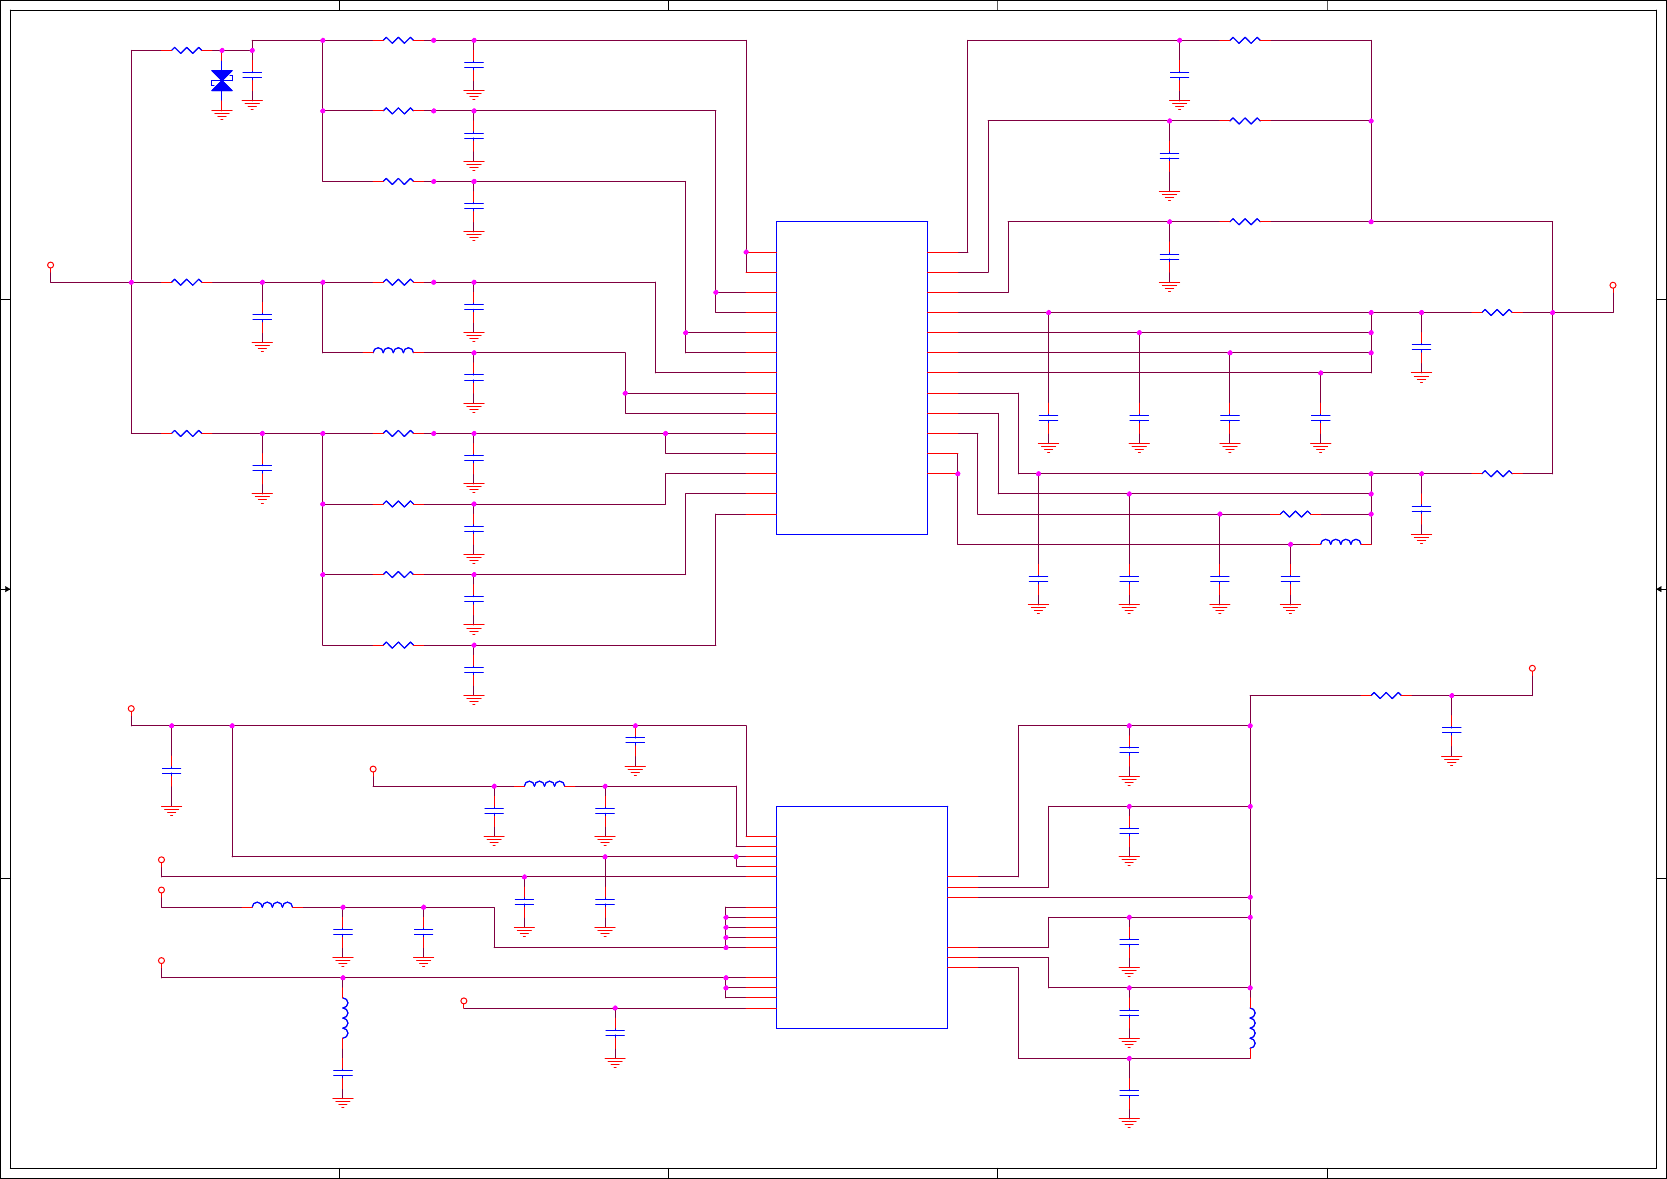Select the resistor feeding the TVS diode
This screenshot has width=1667, height=1179.
coord(187,50)
